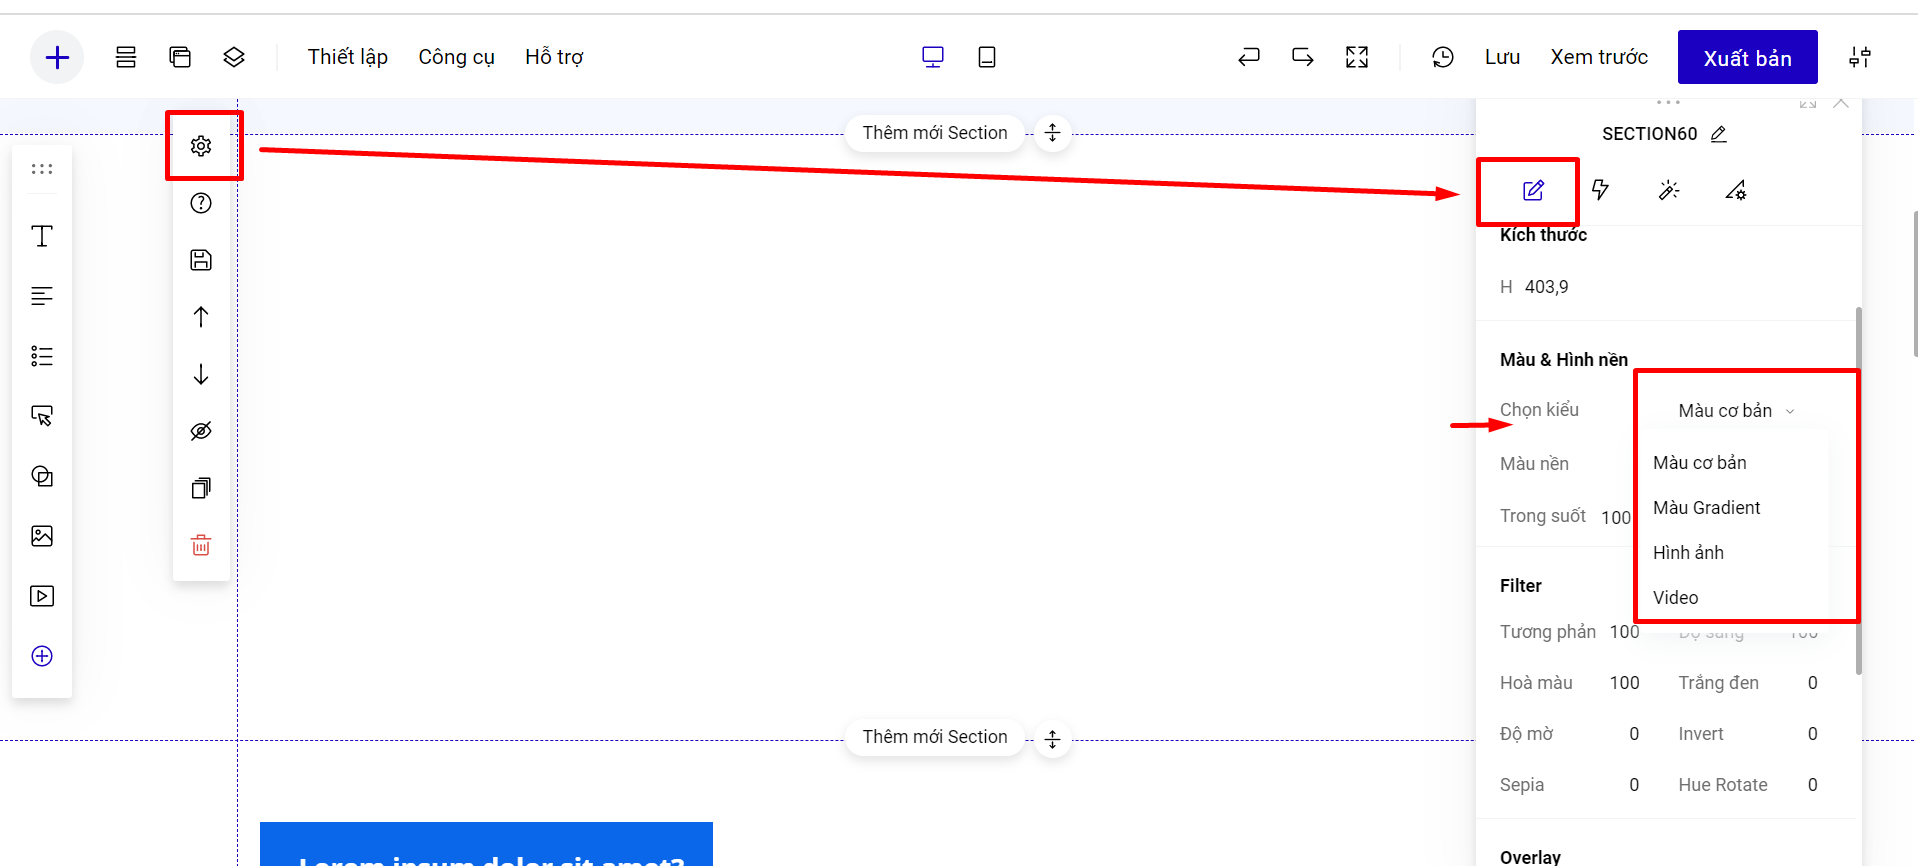Click the undo arrow icon
The image size is (1918, 866).
1248,57
